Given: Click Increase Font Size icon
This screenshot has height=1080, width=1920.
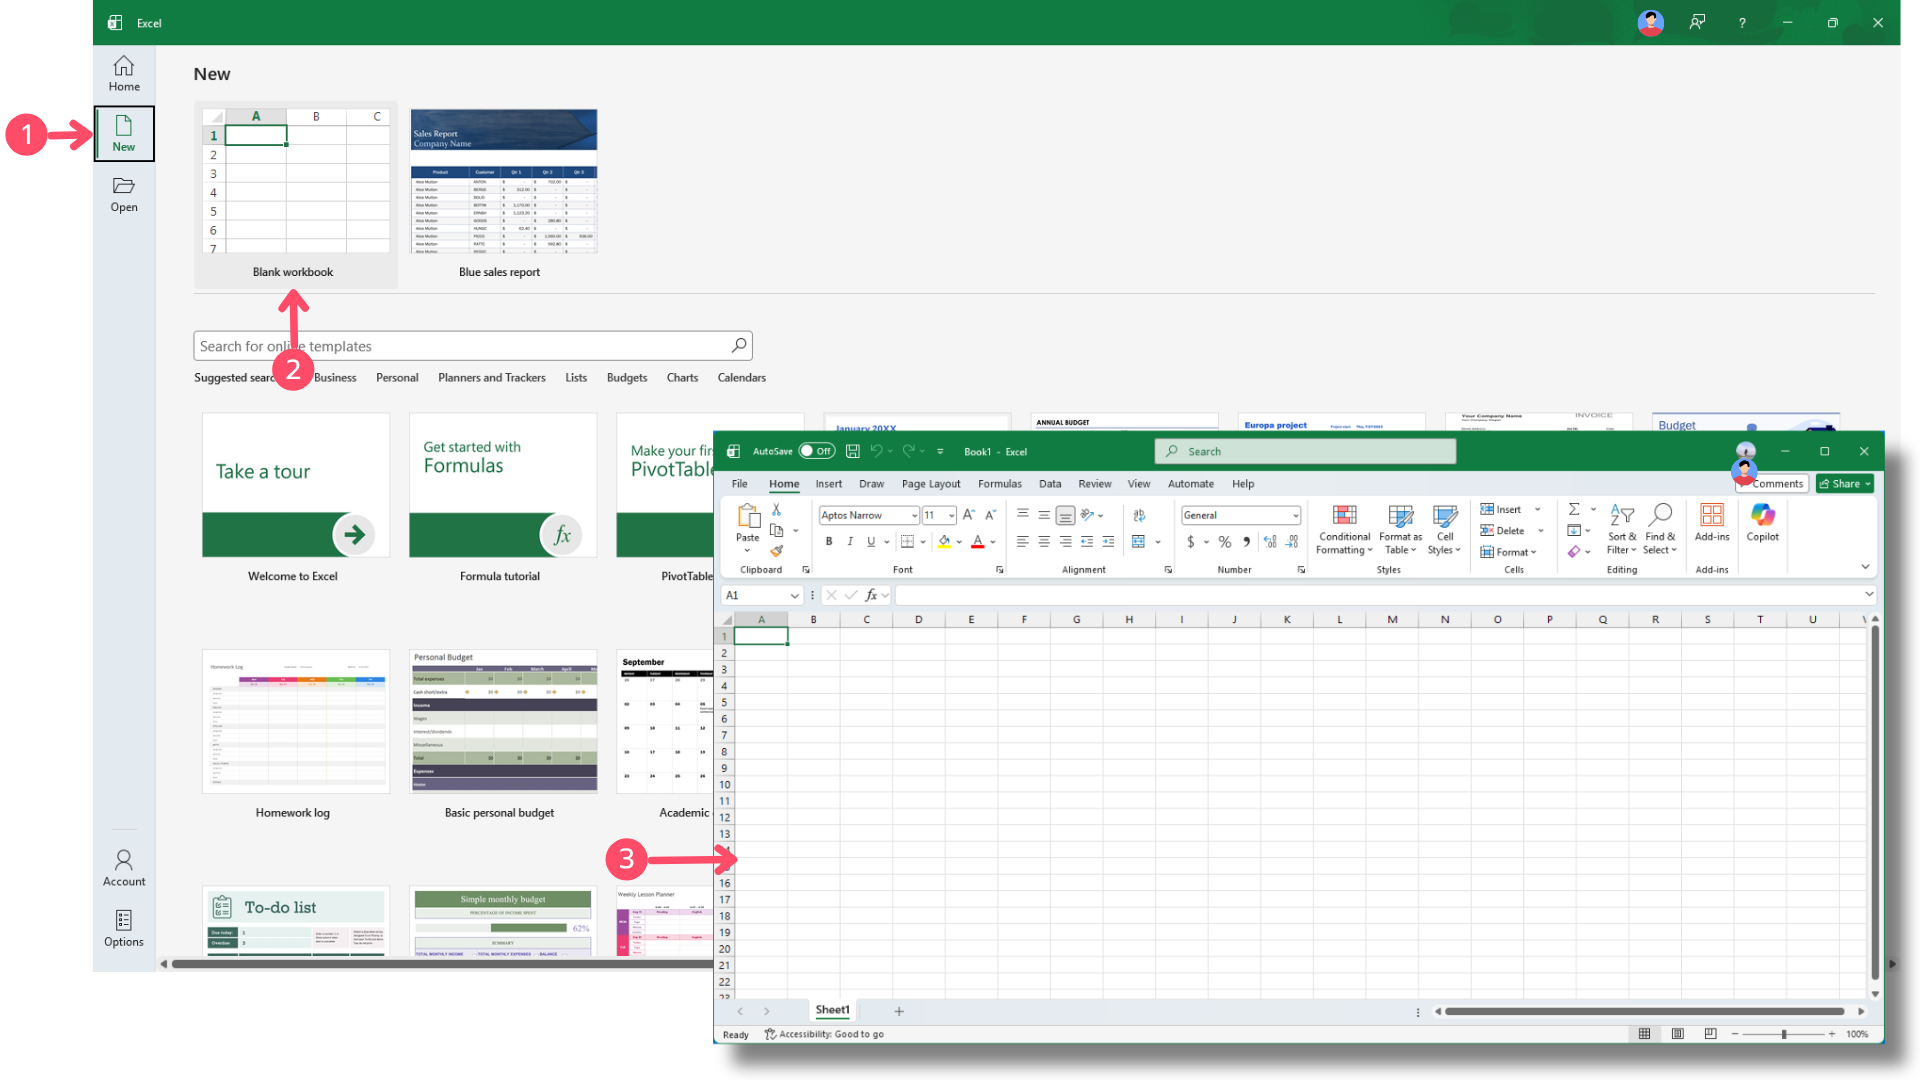Looking at the screenshot, I should click(x=968, y=515).
